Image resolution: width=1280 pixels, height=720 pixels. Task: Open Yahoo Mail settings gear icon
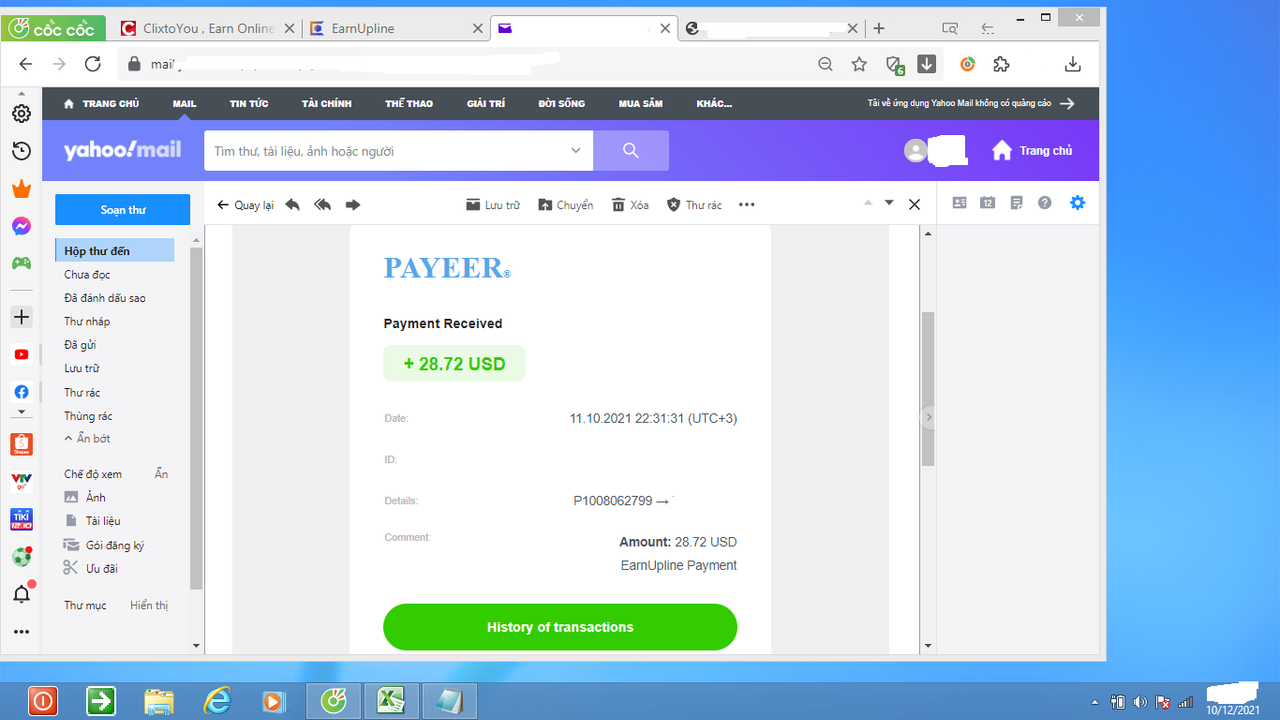(1077, 203)
